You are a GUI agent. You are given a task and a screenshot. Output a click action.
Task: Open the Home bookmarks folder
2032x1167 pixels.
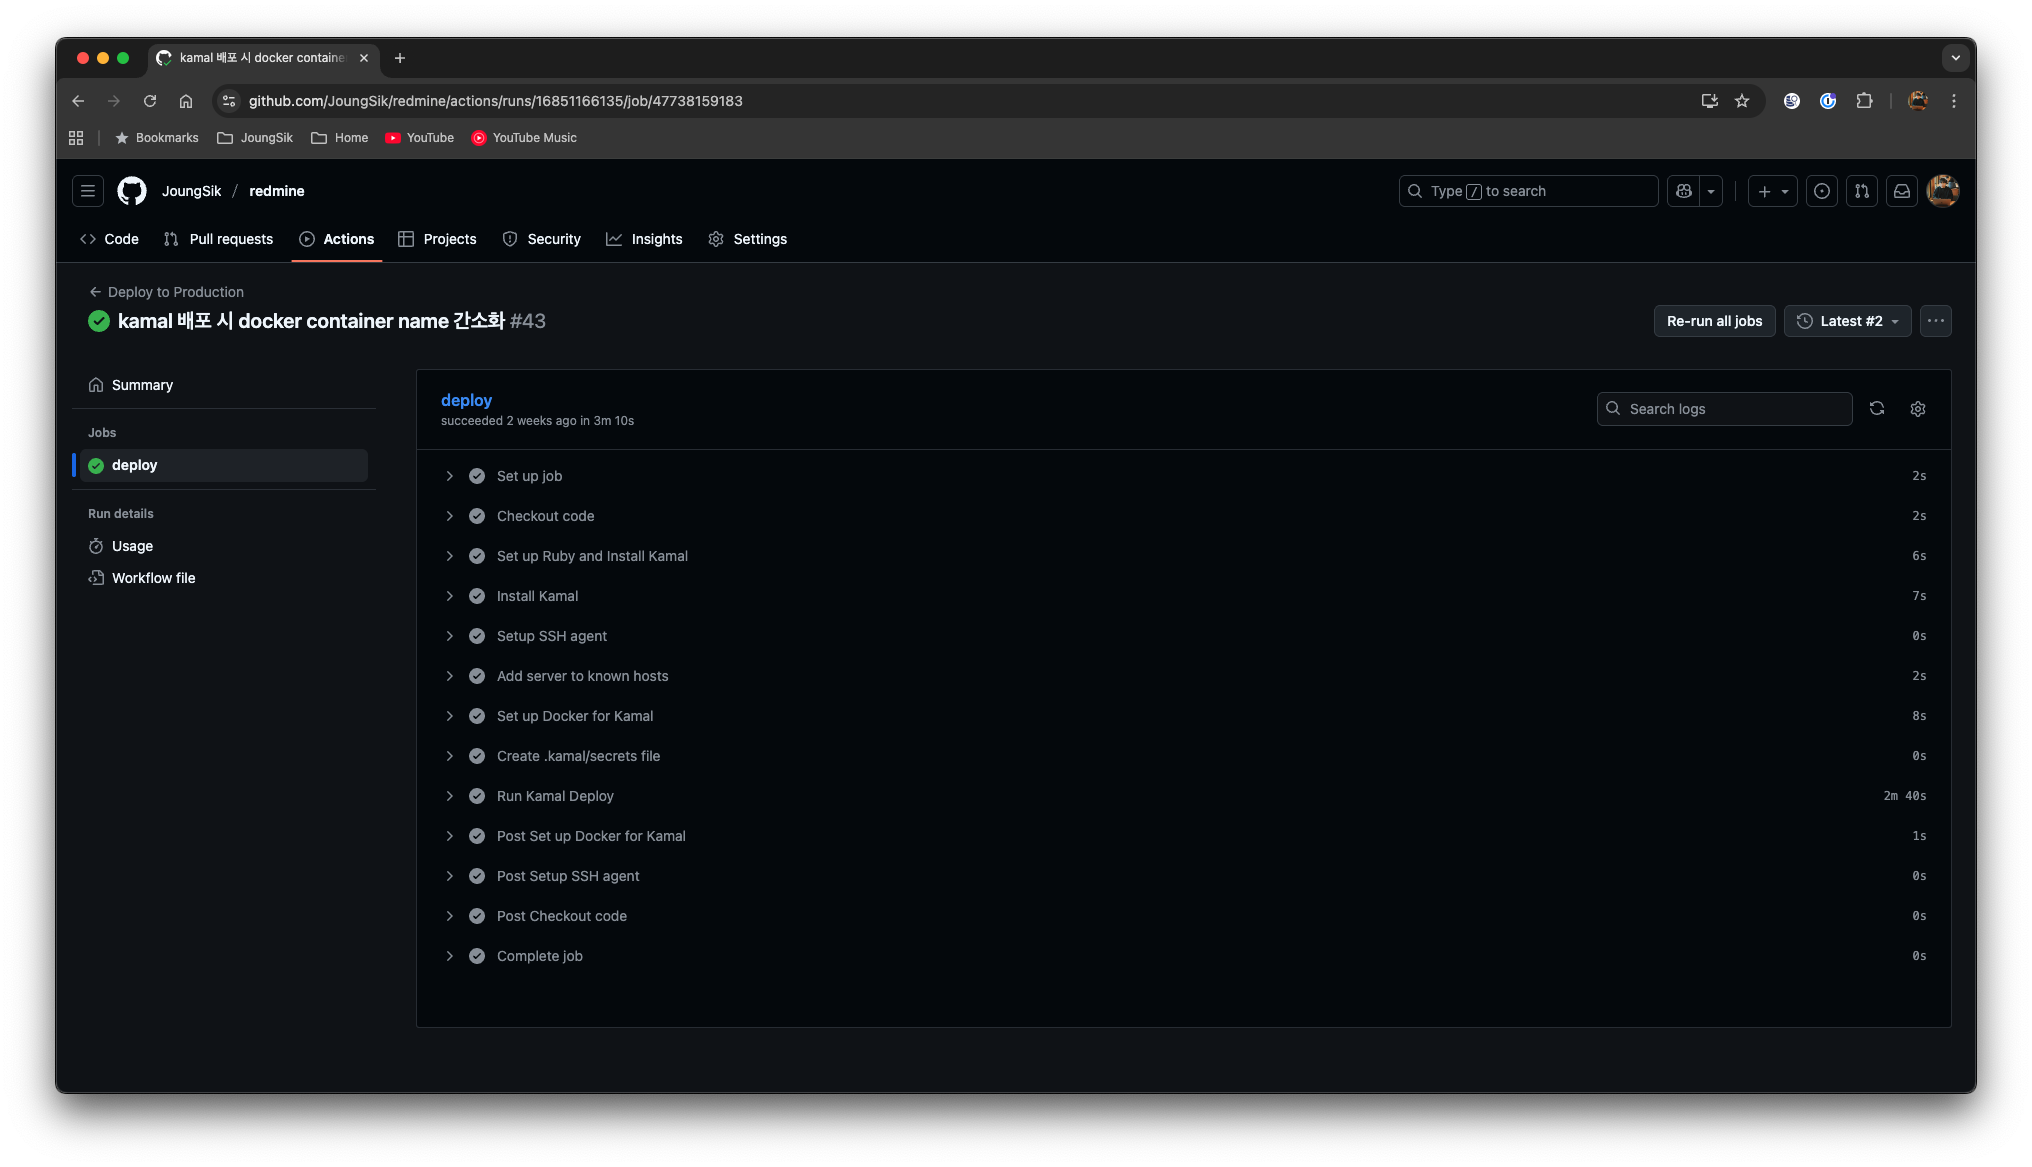pyautogui.click(x=340, y=138)
